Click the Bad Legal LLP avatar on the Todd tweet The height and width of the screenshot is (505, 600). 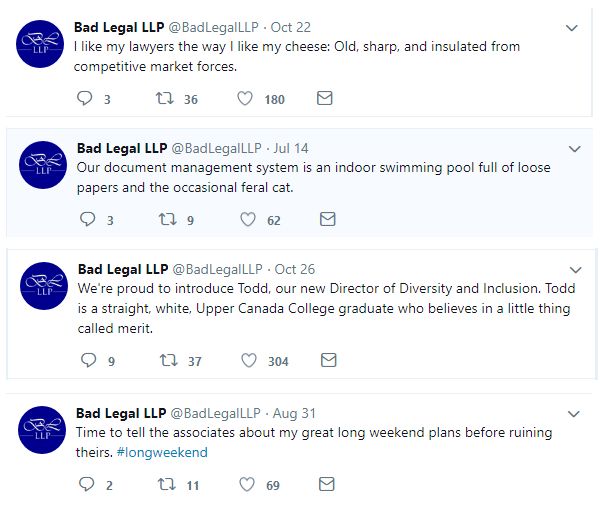click(43, 287)
